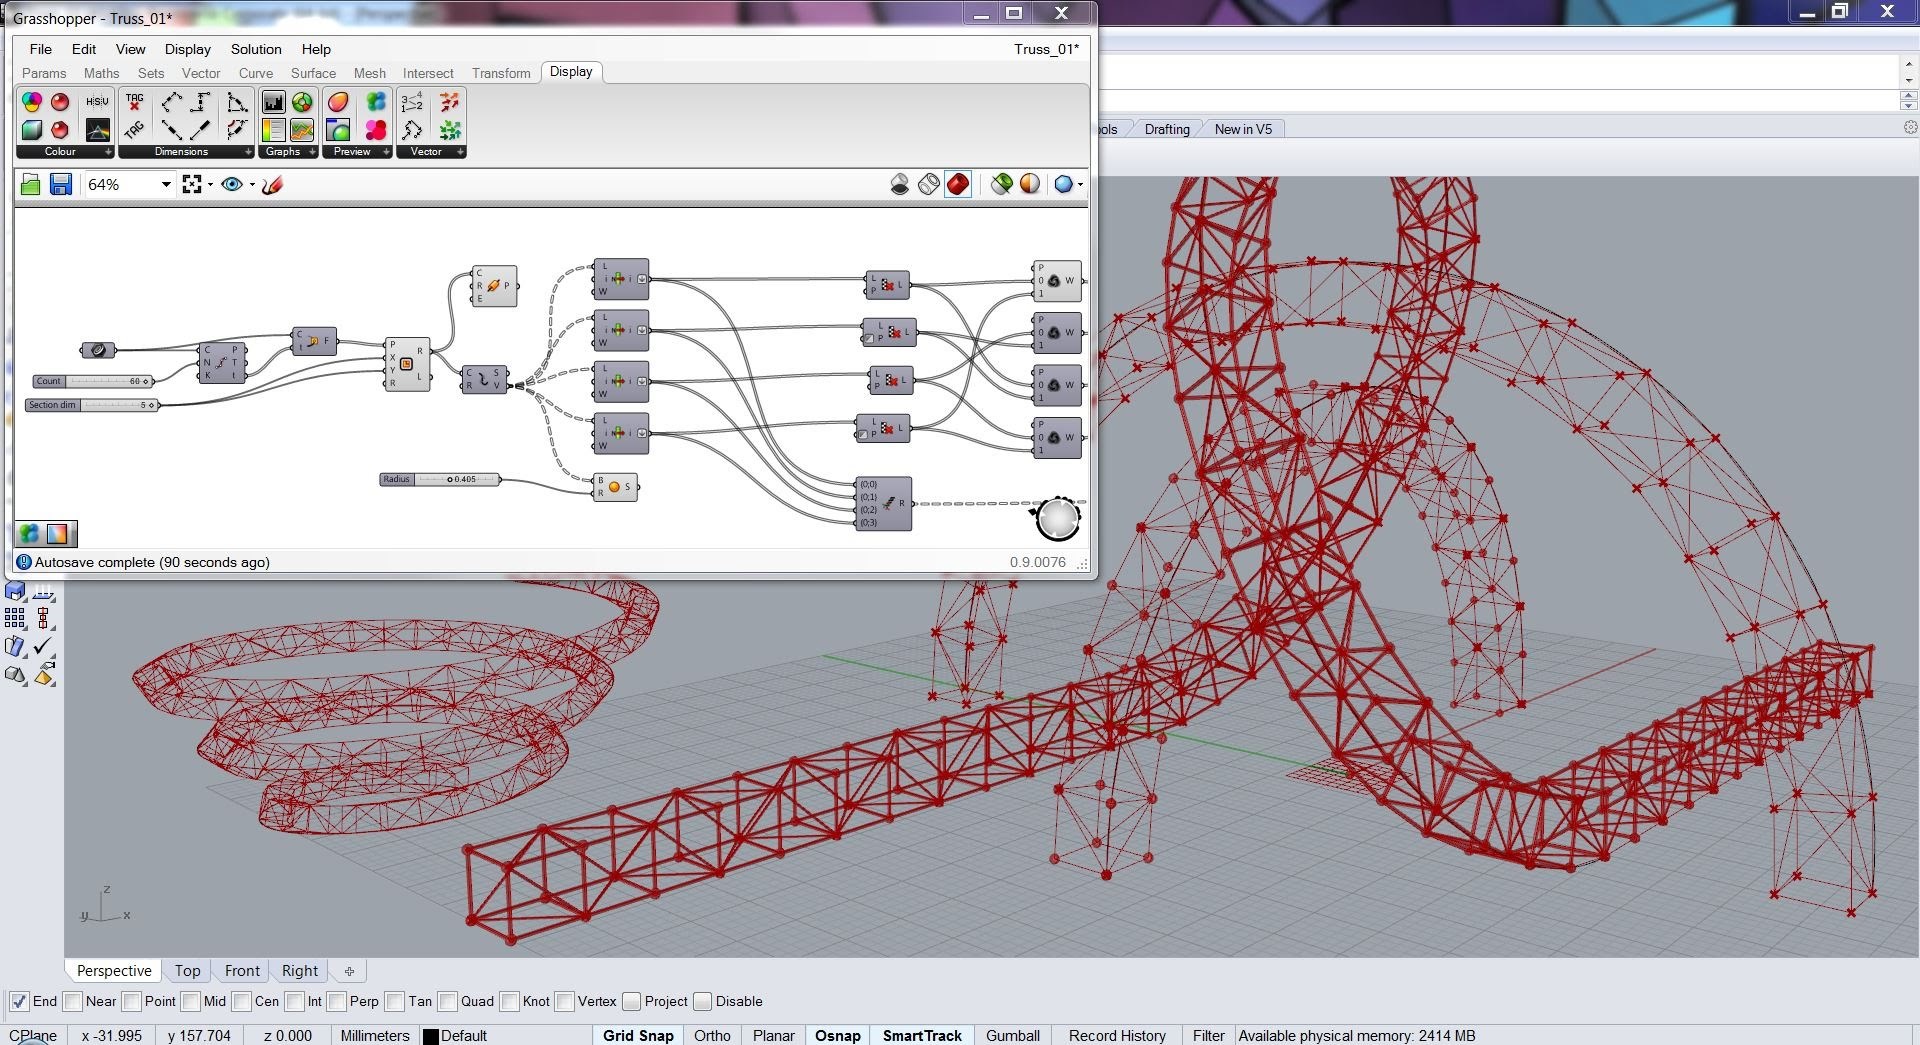The height and width of the screenshot is (1045, 1920).
Task: Expand the Dimensions group panel
Action: coord(248,152)
